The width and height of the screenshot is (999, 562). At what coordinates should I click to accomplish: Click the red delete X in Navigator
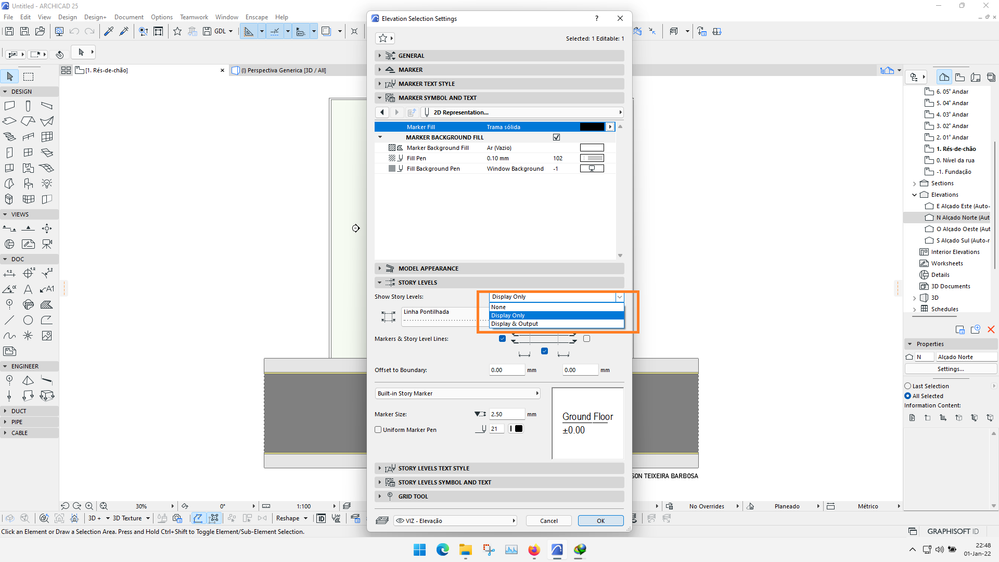point(991,329)
